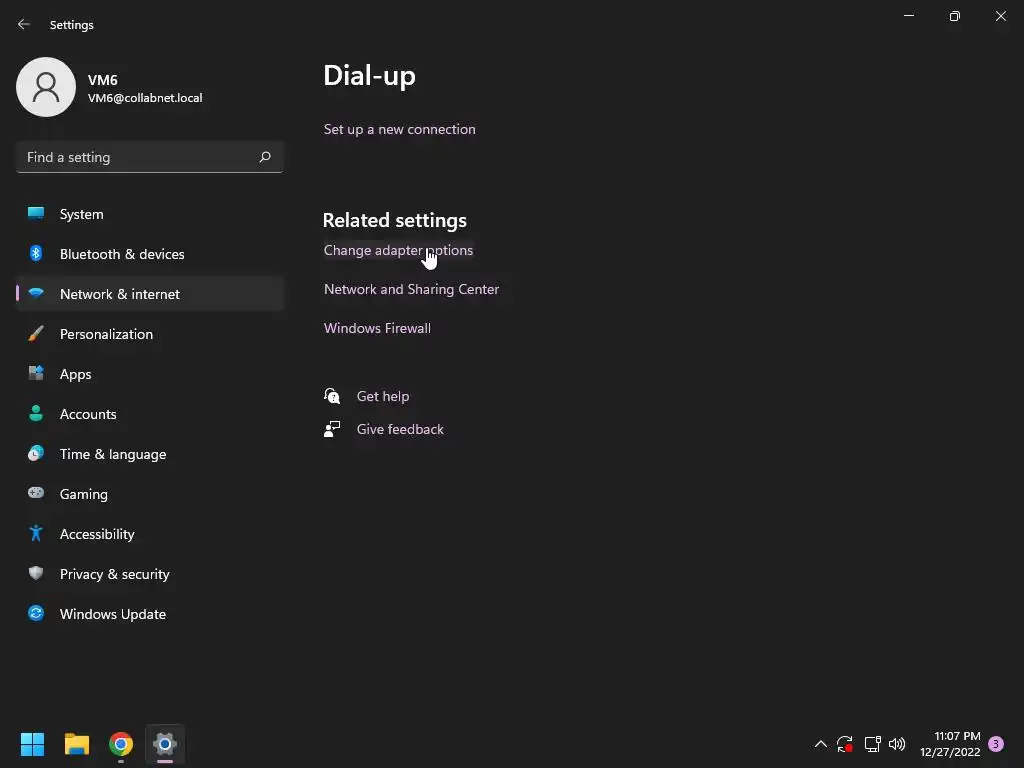Click the search magnifier icon
The height and width of the screenshot is (768, 1024).
[265, 157]
